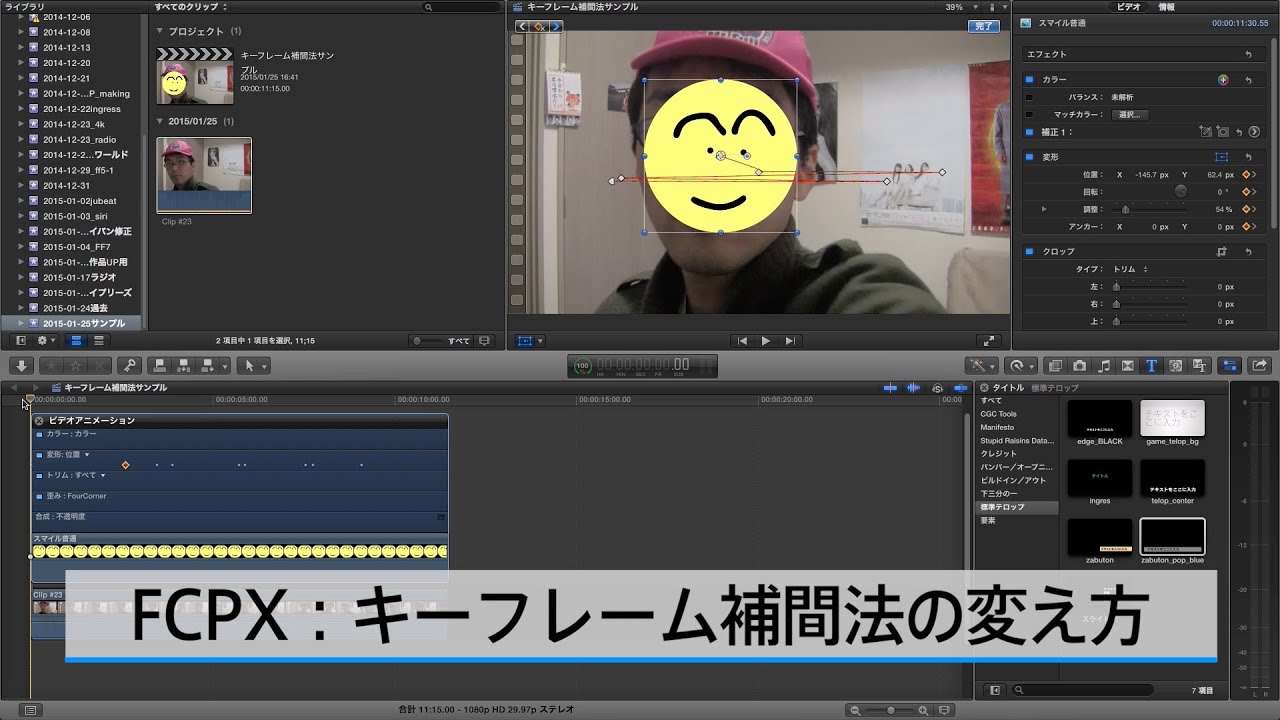Toggle the Transform (変形) checkbox
The height and width of the screenshot is (720, 1280).
coord(1030,157)
